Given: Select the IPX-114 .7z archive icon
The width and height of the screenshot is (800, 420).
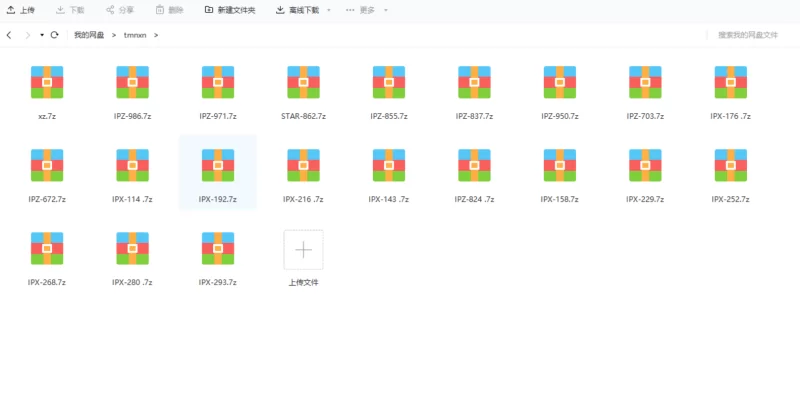Looking at the screenshot, I should coord(133,165).
